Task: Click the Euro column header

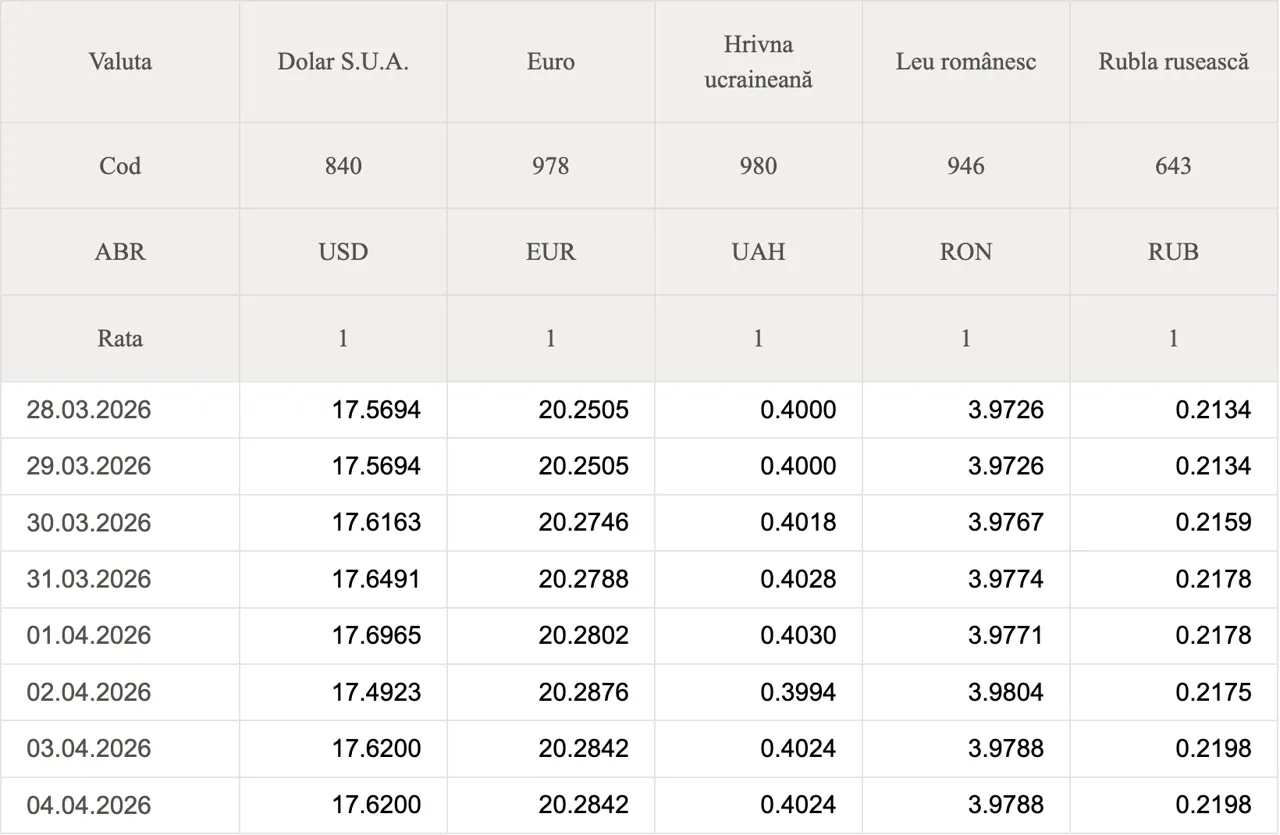Action: (x=551, y=62)
